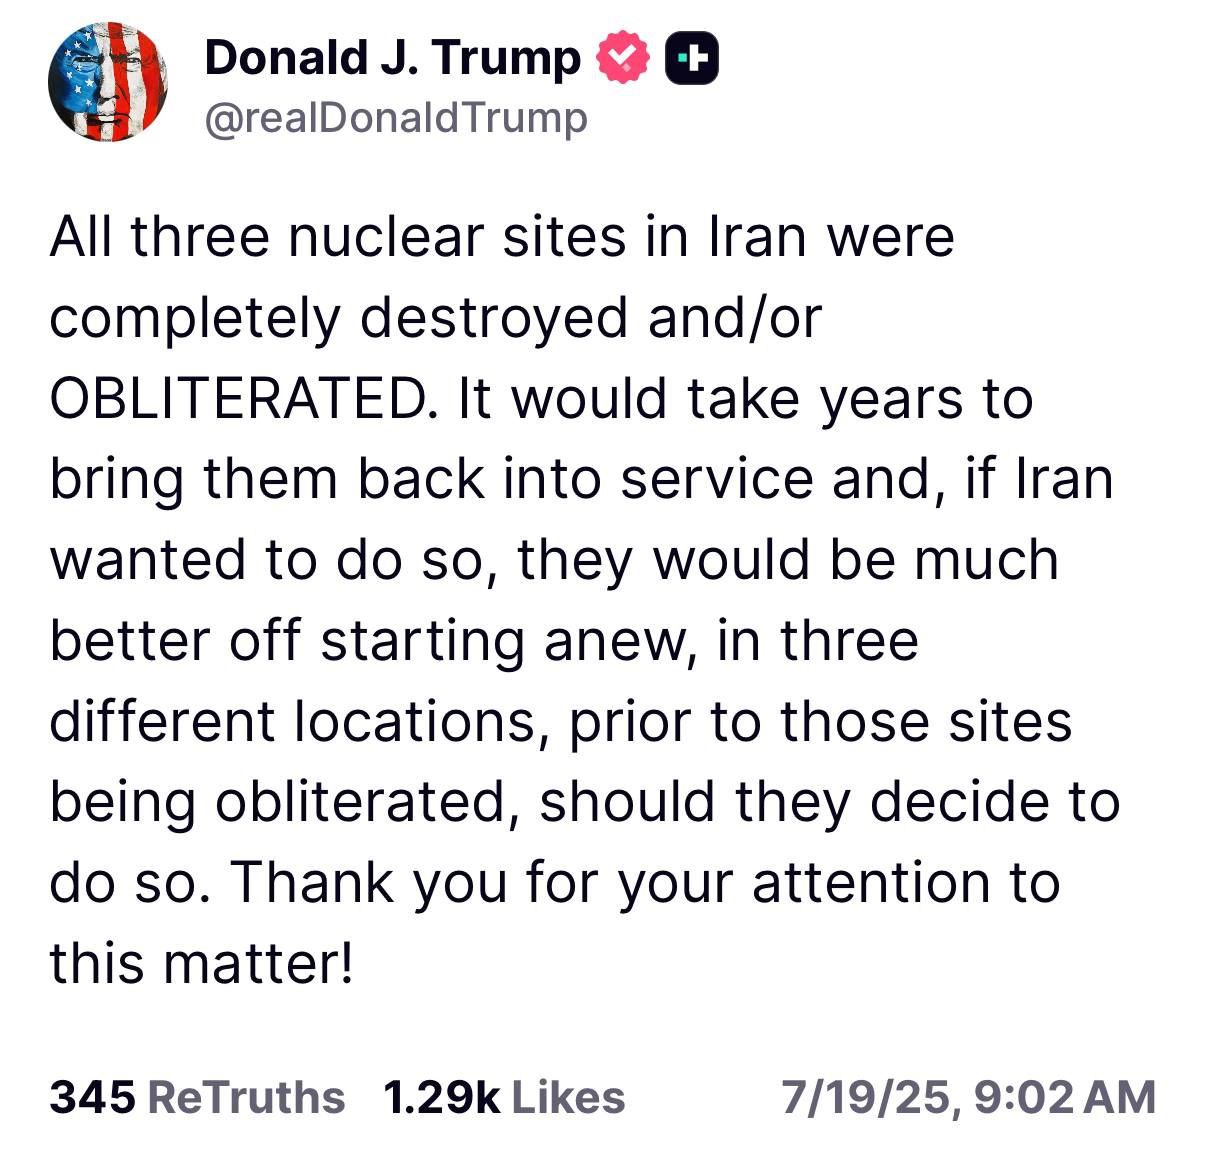
Task: Click the 9:02 AM time stamp
Action: [x=1065, y=1097]
